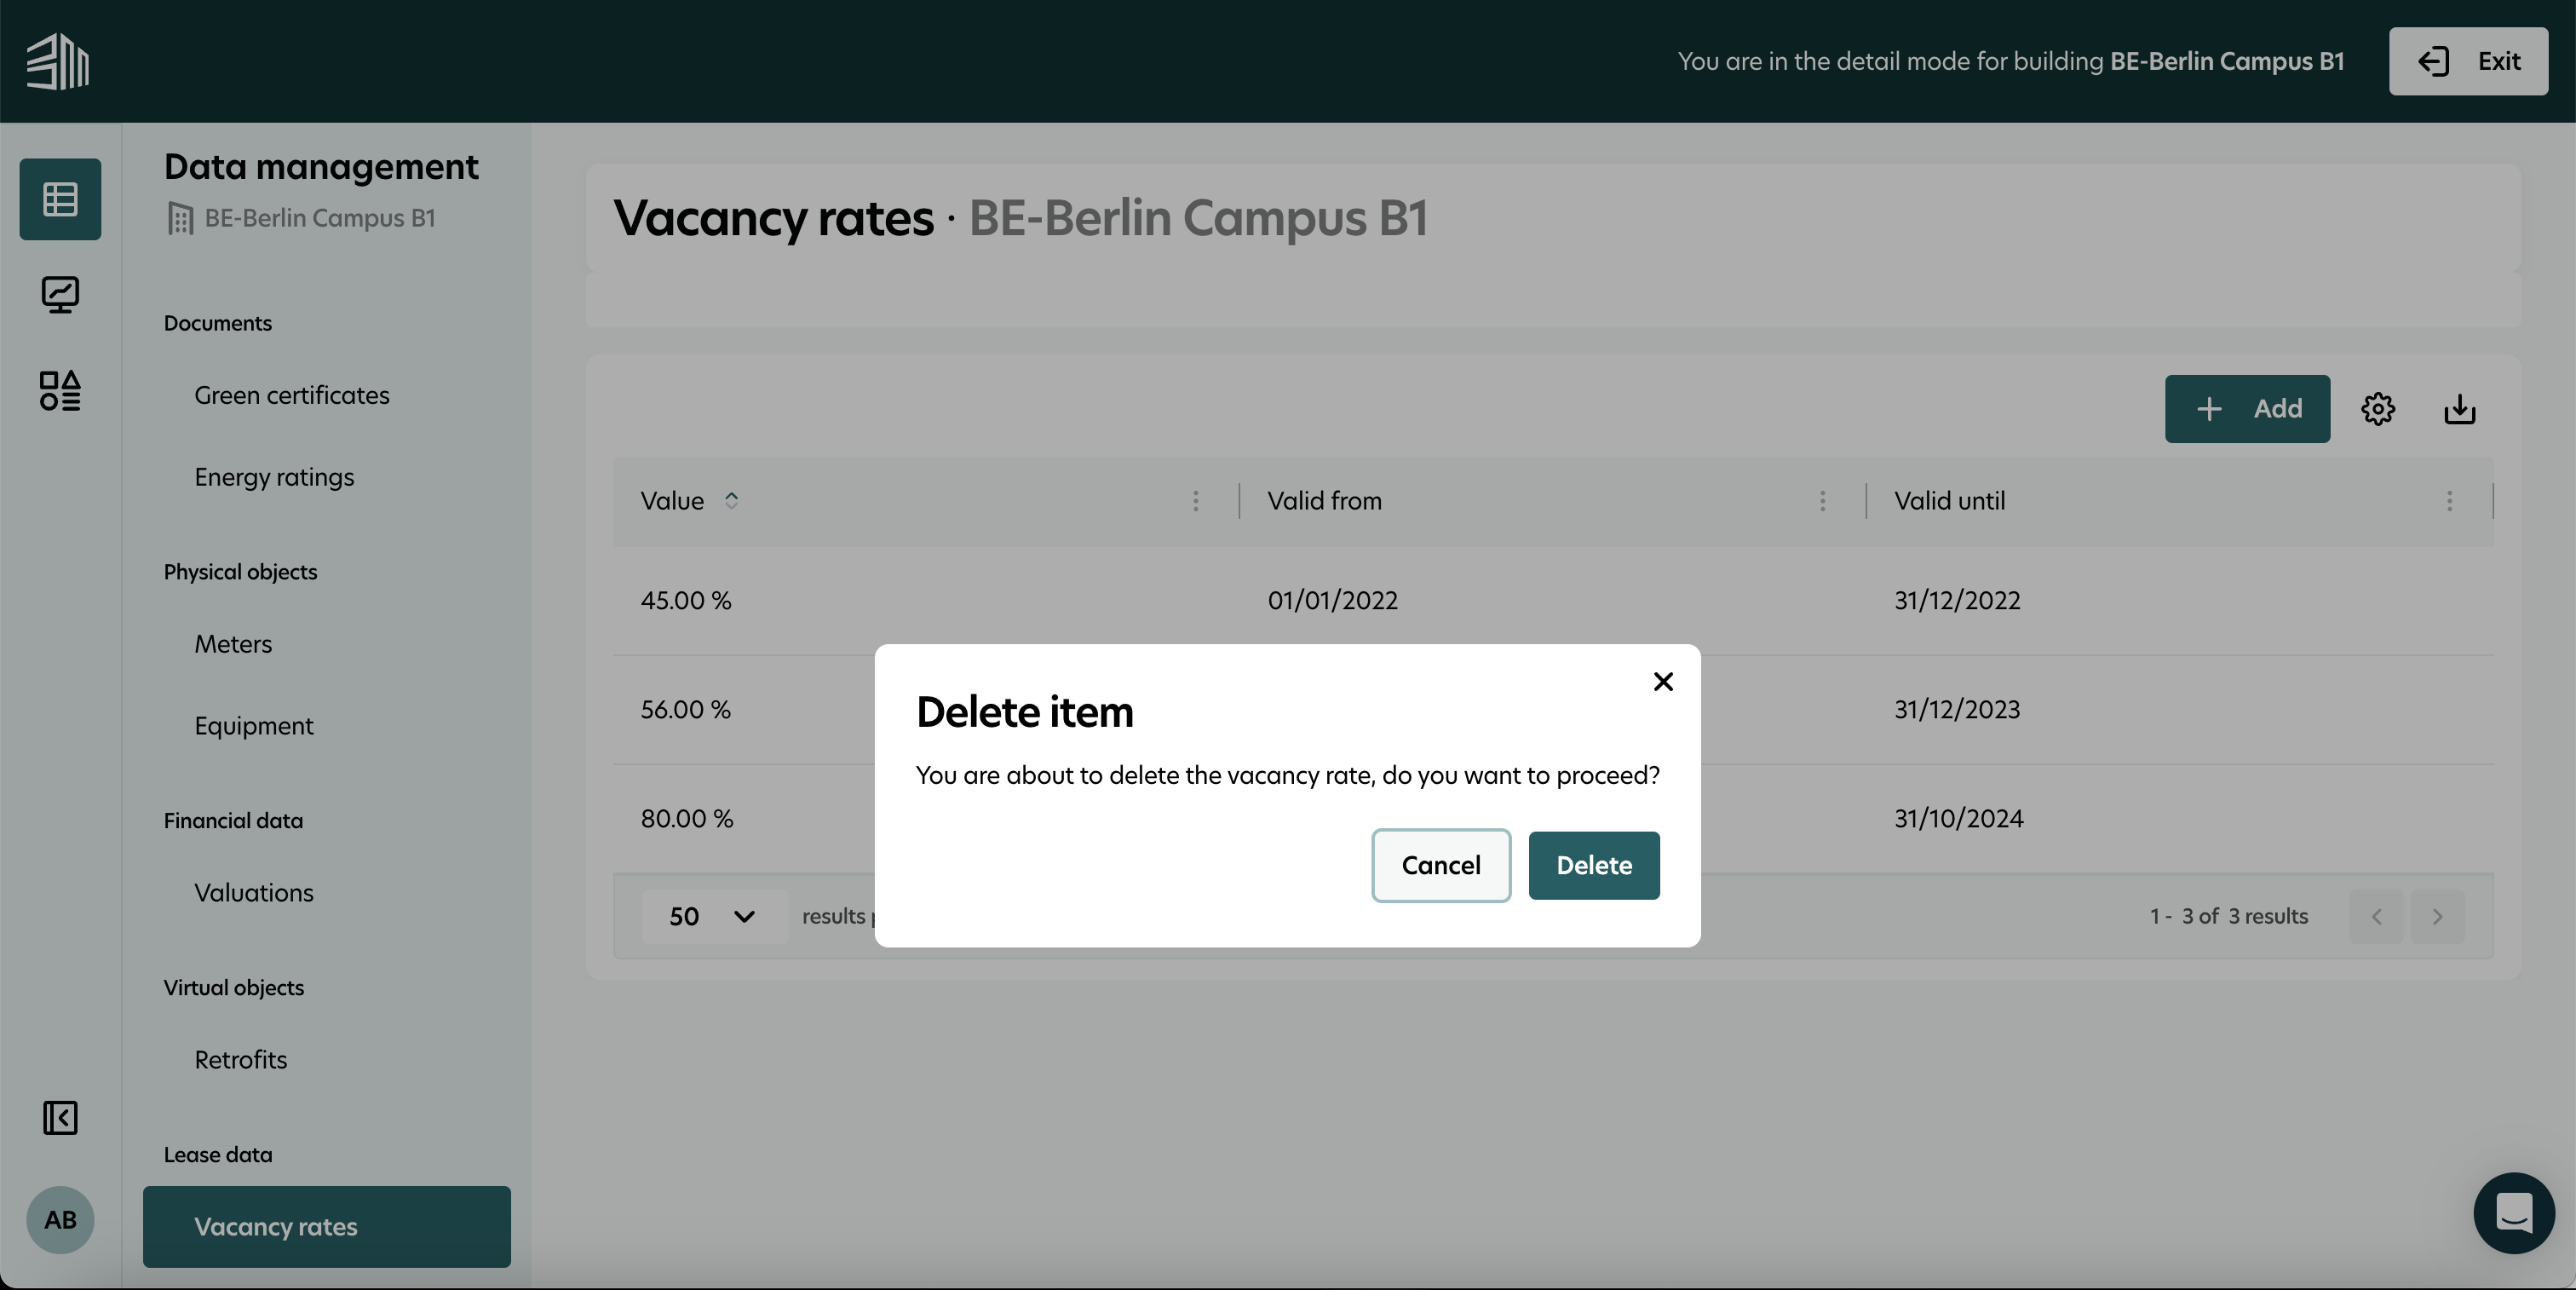Click the dashboard/monitor icon
The height and width of the screenshot is (1290, 2576).
60,293
